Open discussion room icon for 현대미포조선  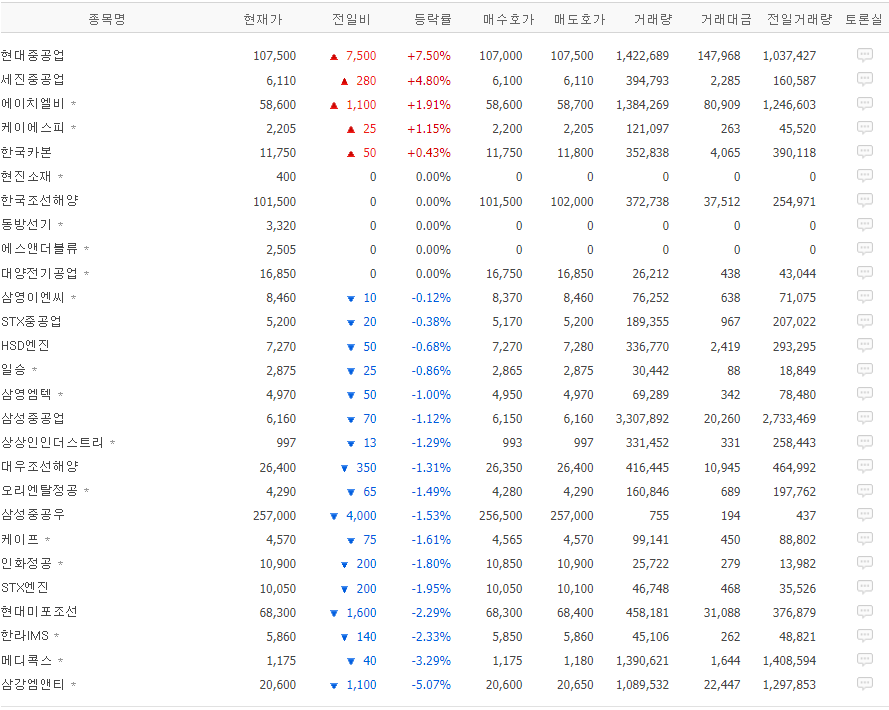pos(865,612)
